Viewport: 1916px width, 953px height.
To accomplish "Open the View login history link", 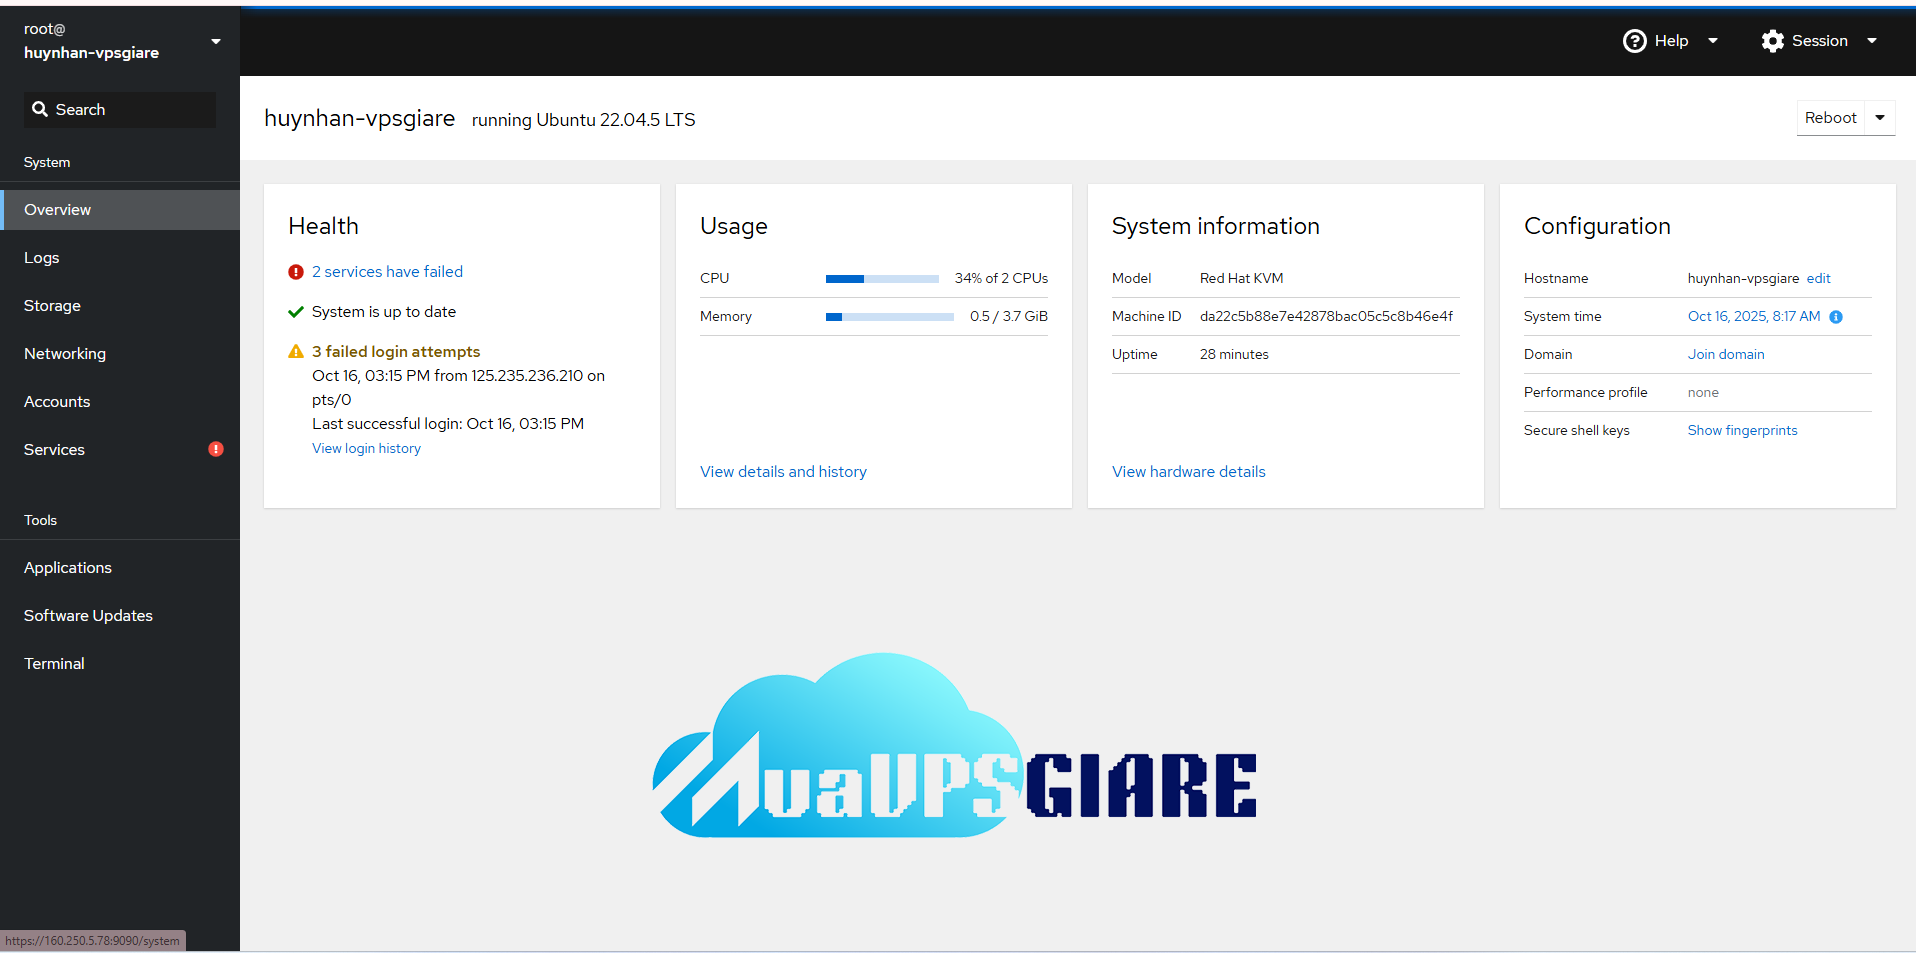I will [366, 448].
